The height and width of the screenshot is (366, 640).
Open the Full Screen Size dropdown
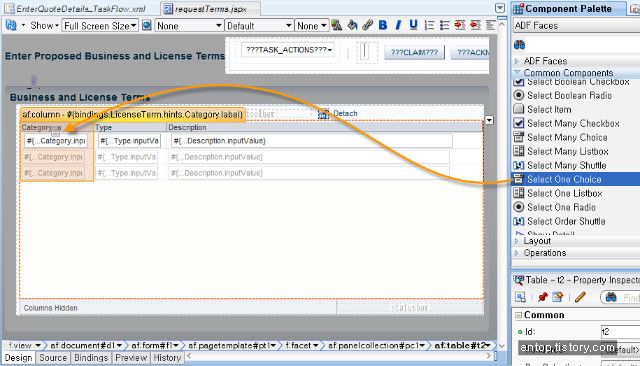point(100,26)
